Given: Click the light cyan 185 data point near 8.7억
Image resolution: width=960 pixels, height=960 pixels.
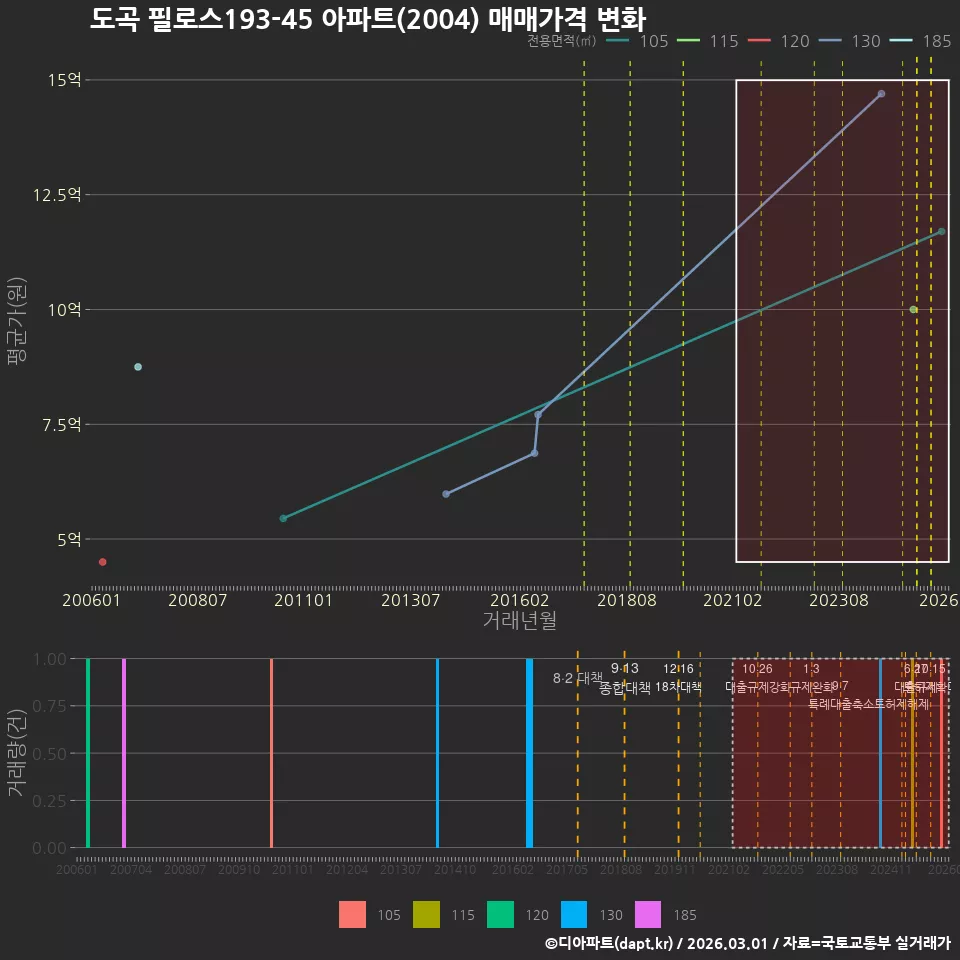Looking at the screenshot, I should [138, 367].
